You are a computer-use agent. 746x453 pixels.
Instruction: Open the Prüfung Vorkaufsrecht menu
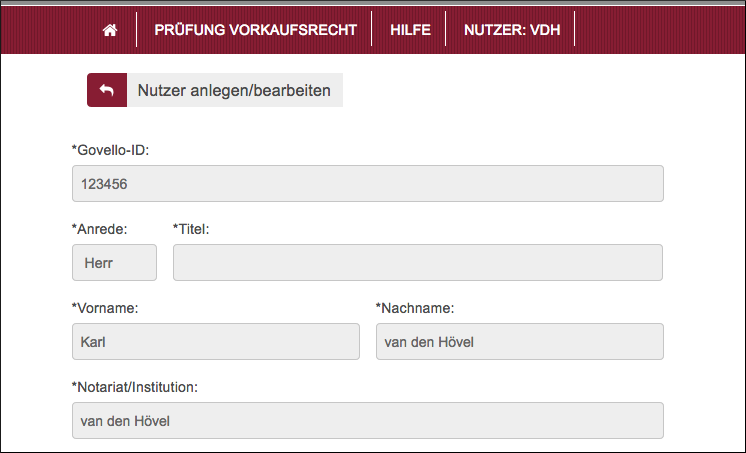pos(255,30)
